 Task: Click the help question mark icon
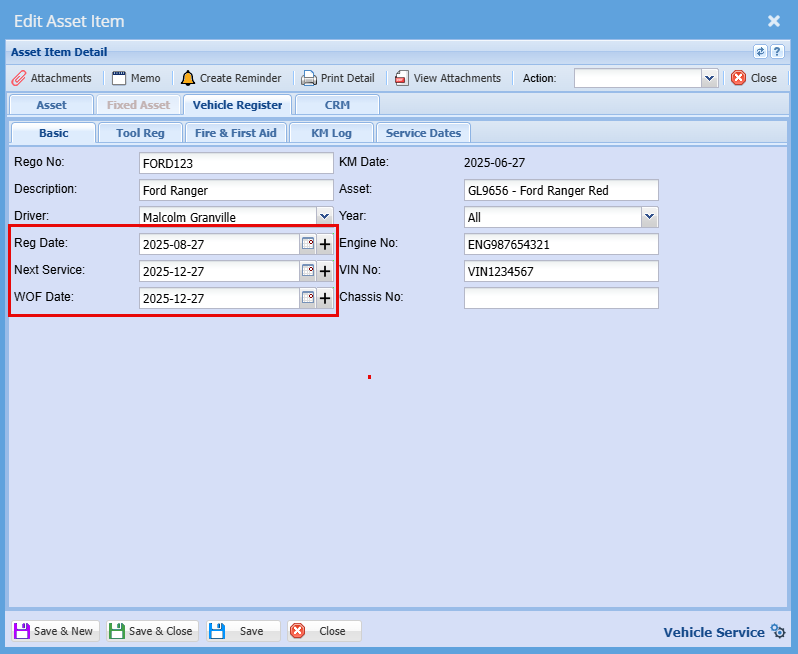click(777, 52)
